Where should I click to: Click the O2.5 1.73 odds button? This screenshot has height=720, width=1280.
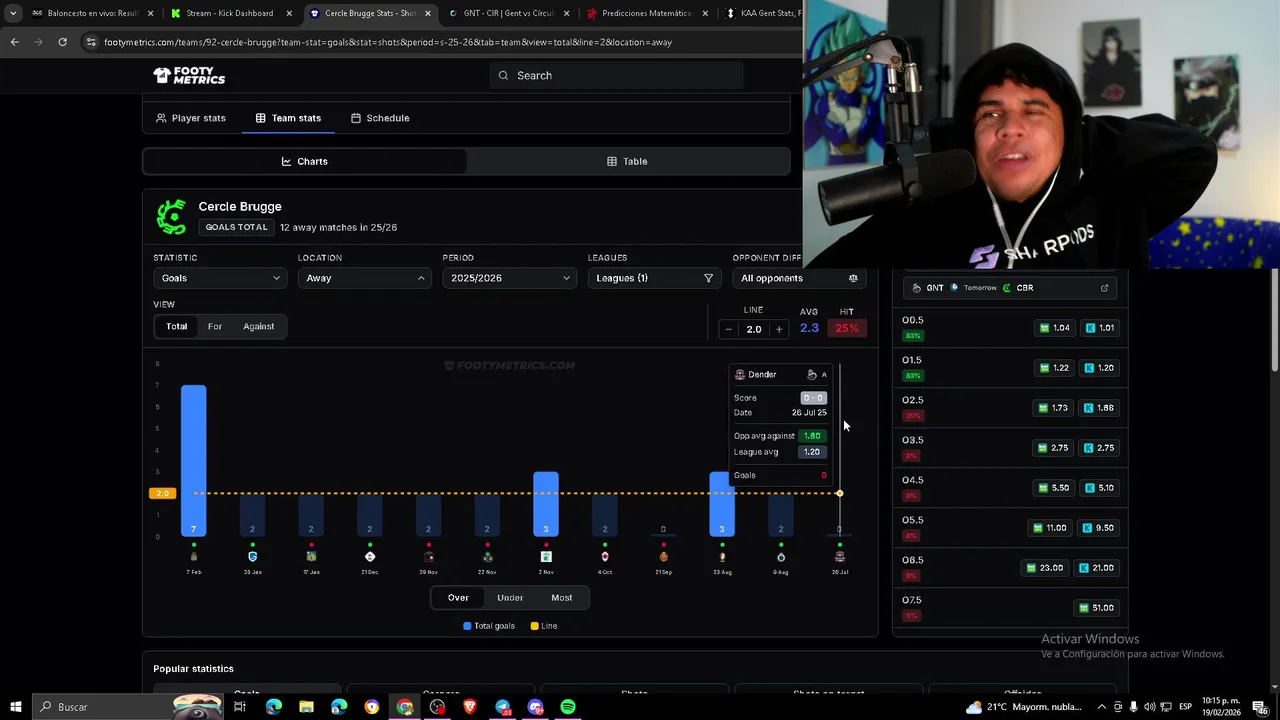(x=1055, y=408)
